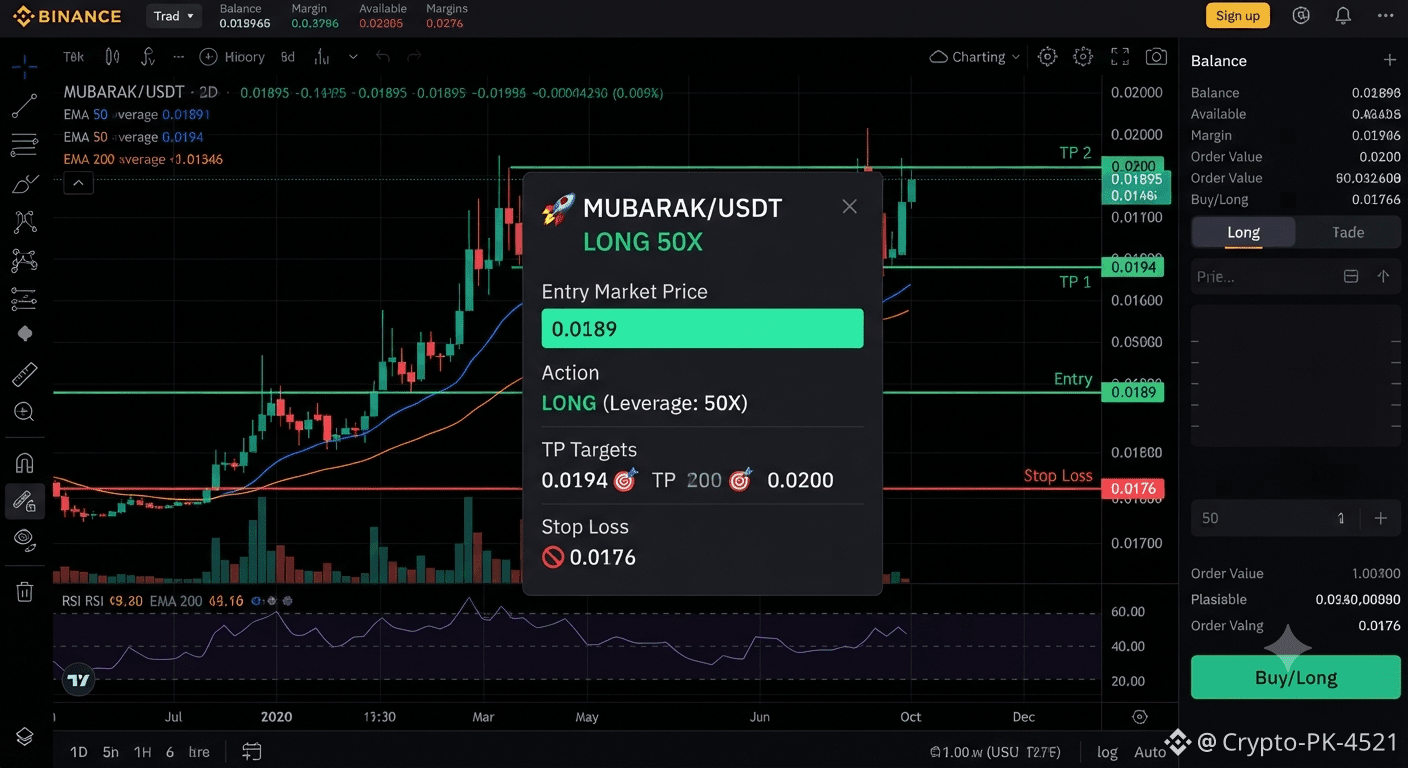Open the 8d interval selector

point(288,57)
